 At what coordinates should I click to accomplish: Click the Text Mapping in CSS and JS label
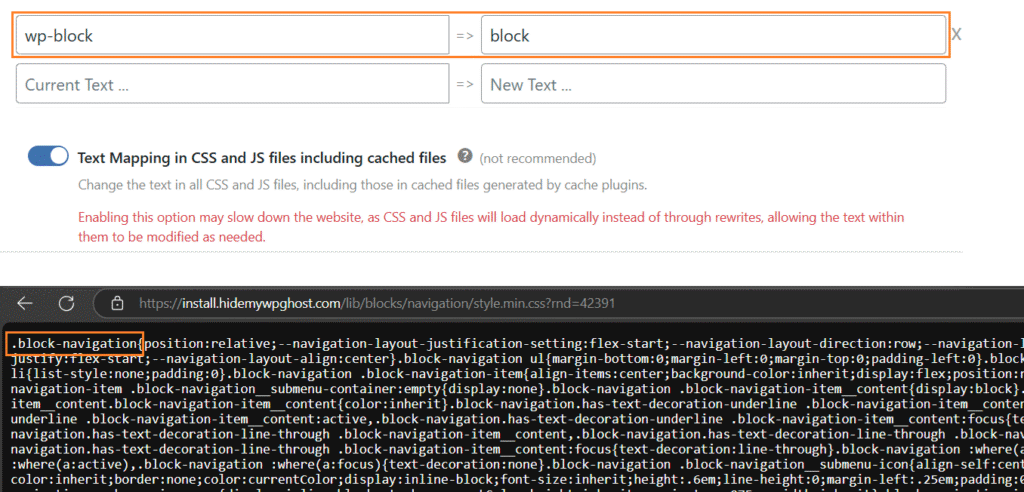(x=262, y=157)
